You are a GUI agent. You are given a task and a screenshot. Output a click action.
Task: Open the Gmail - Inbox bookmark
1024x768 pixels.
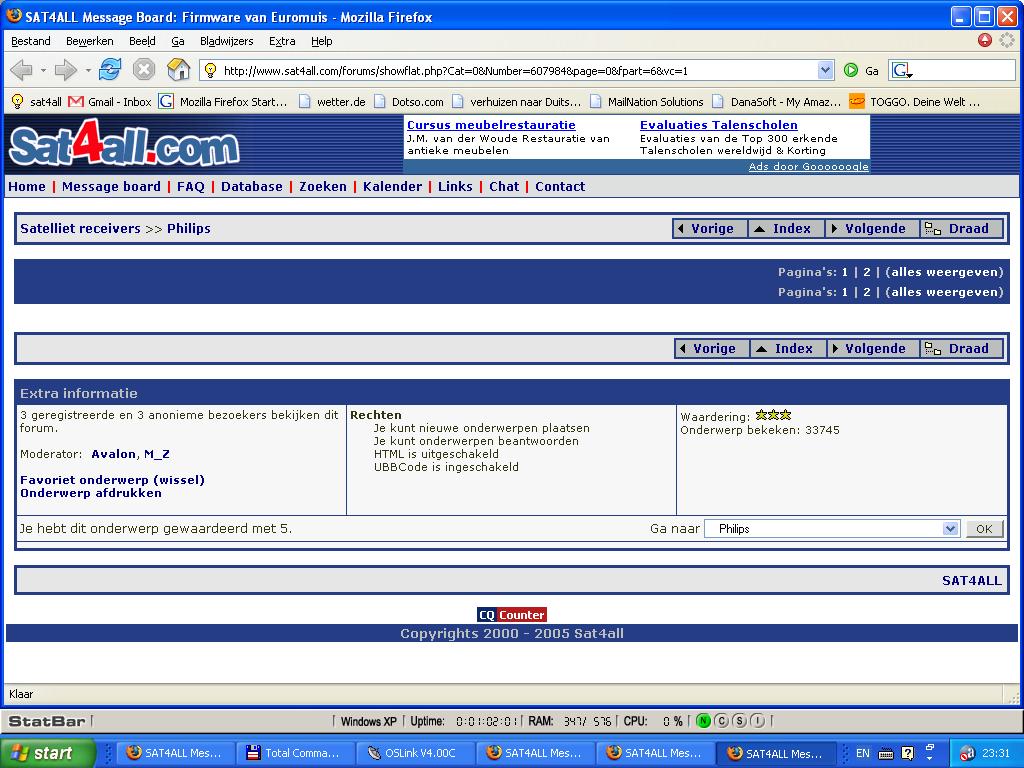110,101
